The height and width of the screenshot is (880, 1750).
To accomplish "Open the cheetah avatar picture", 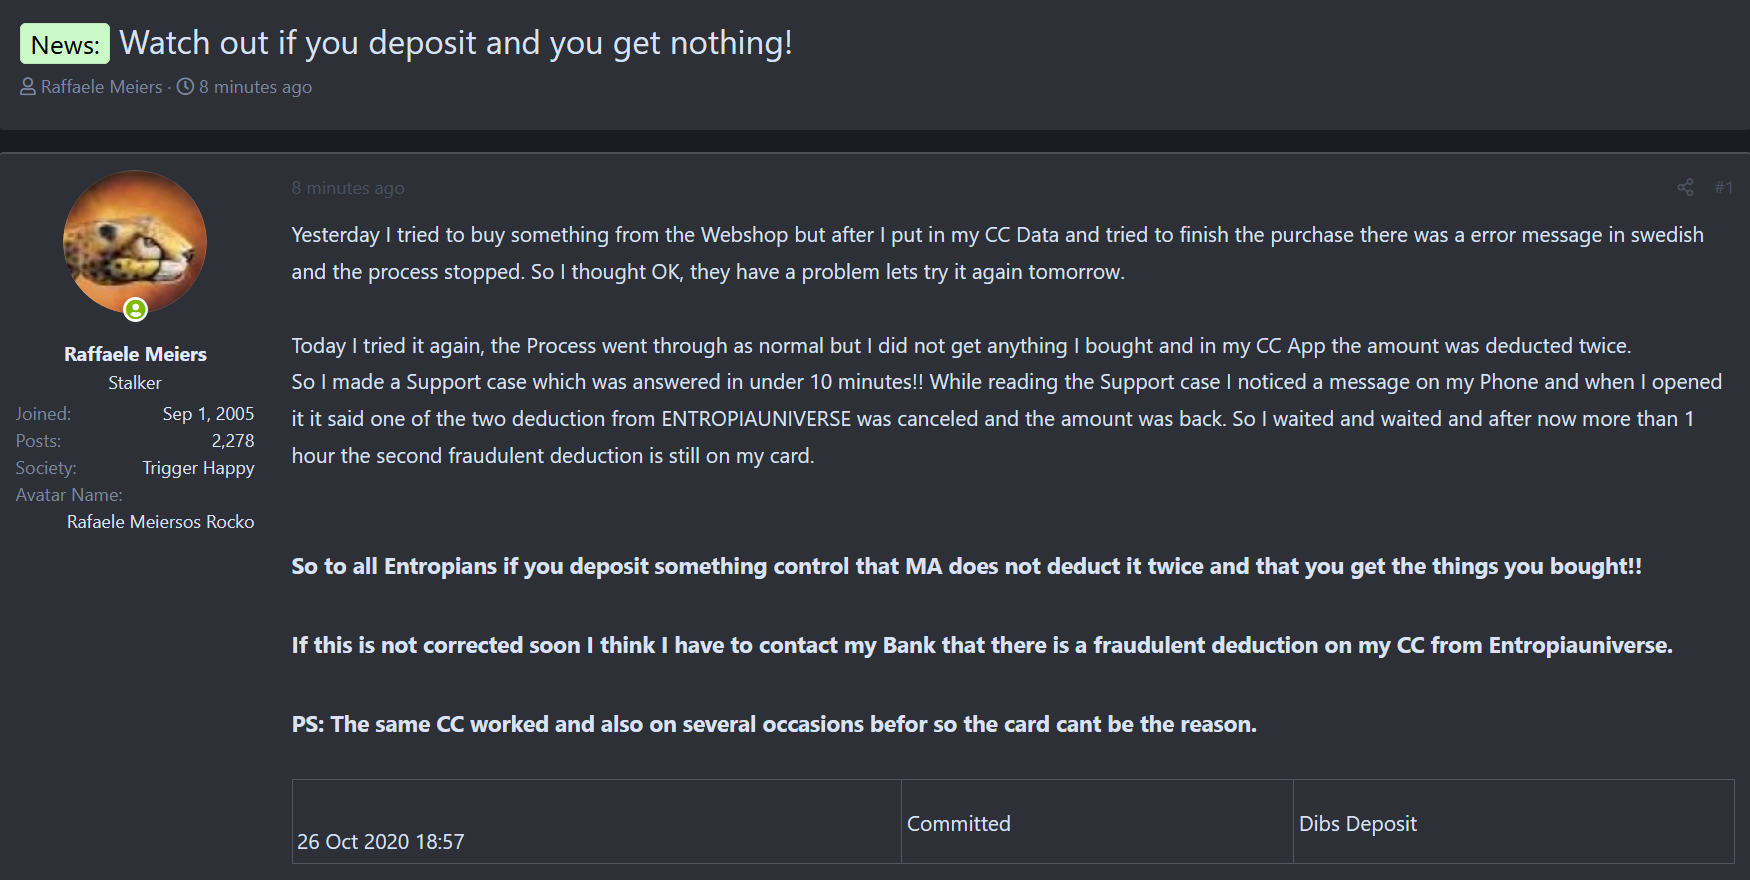I will coord(135,242).
